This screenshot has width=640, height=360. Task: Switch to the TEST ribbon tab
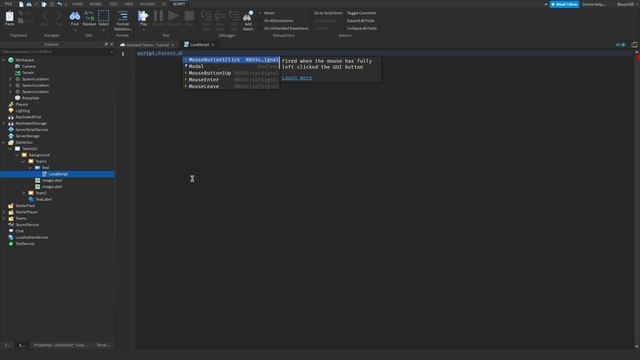pyautogui.click(x=113, y=4)
